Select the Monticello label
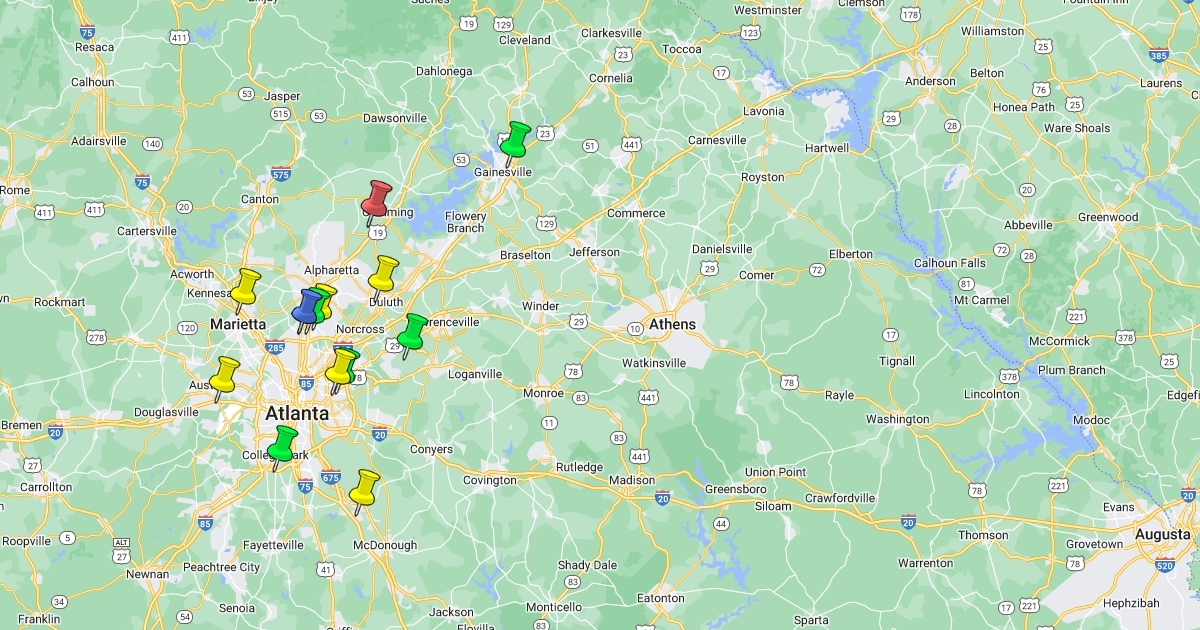Viewport: 1200px width, 630px height. (554, 607)
